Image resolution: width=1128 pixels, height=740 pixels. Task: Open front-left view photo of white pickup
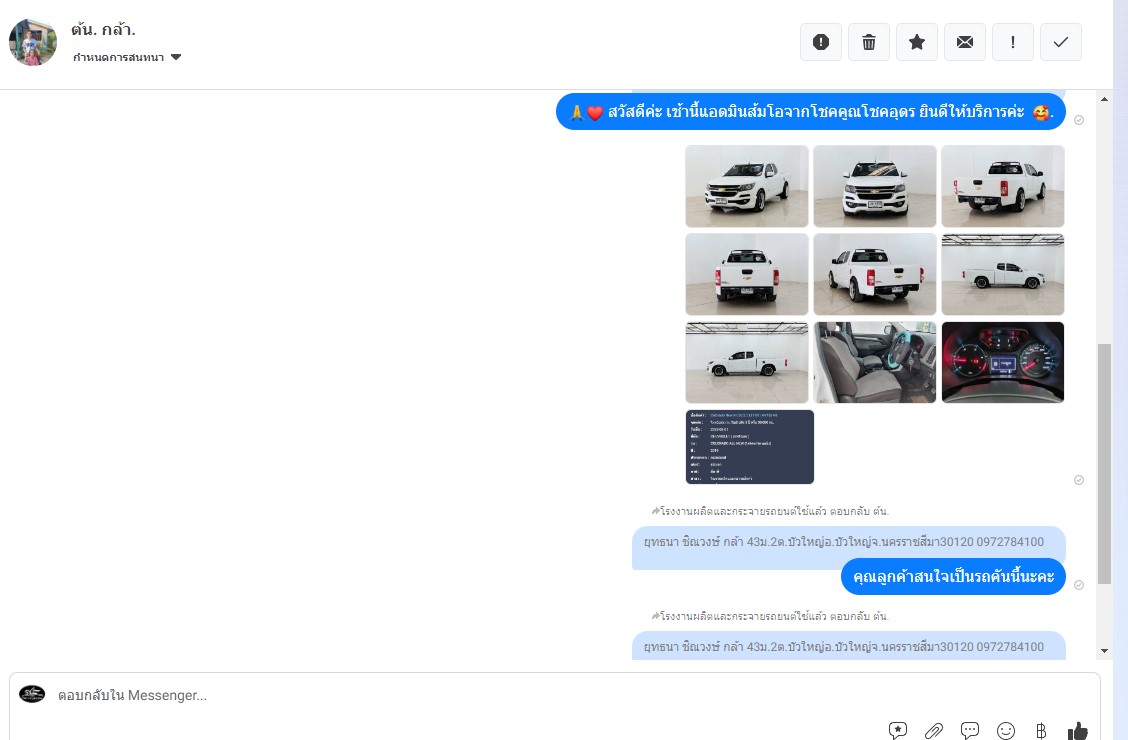[747, 186]
